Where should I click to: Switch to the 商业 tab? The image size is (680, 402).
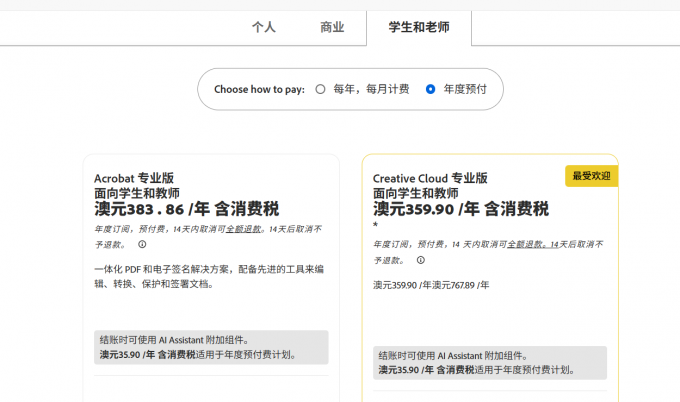tap(332, 27)
